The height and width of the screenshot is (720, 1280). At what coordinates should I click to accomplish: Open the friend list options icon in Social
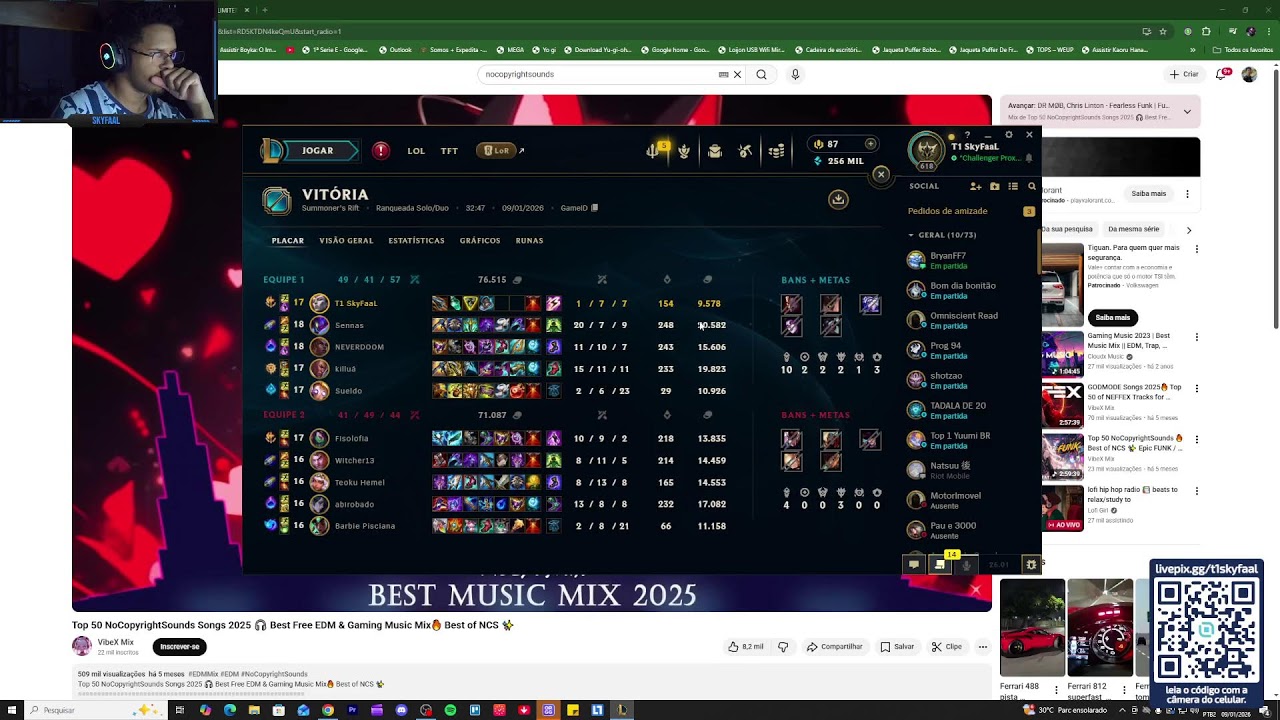point(1013,186)
